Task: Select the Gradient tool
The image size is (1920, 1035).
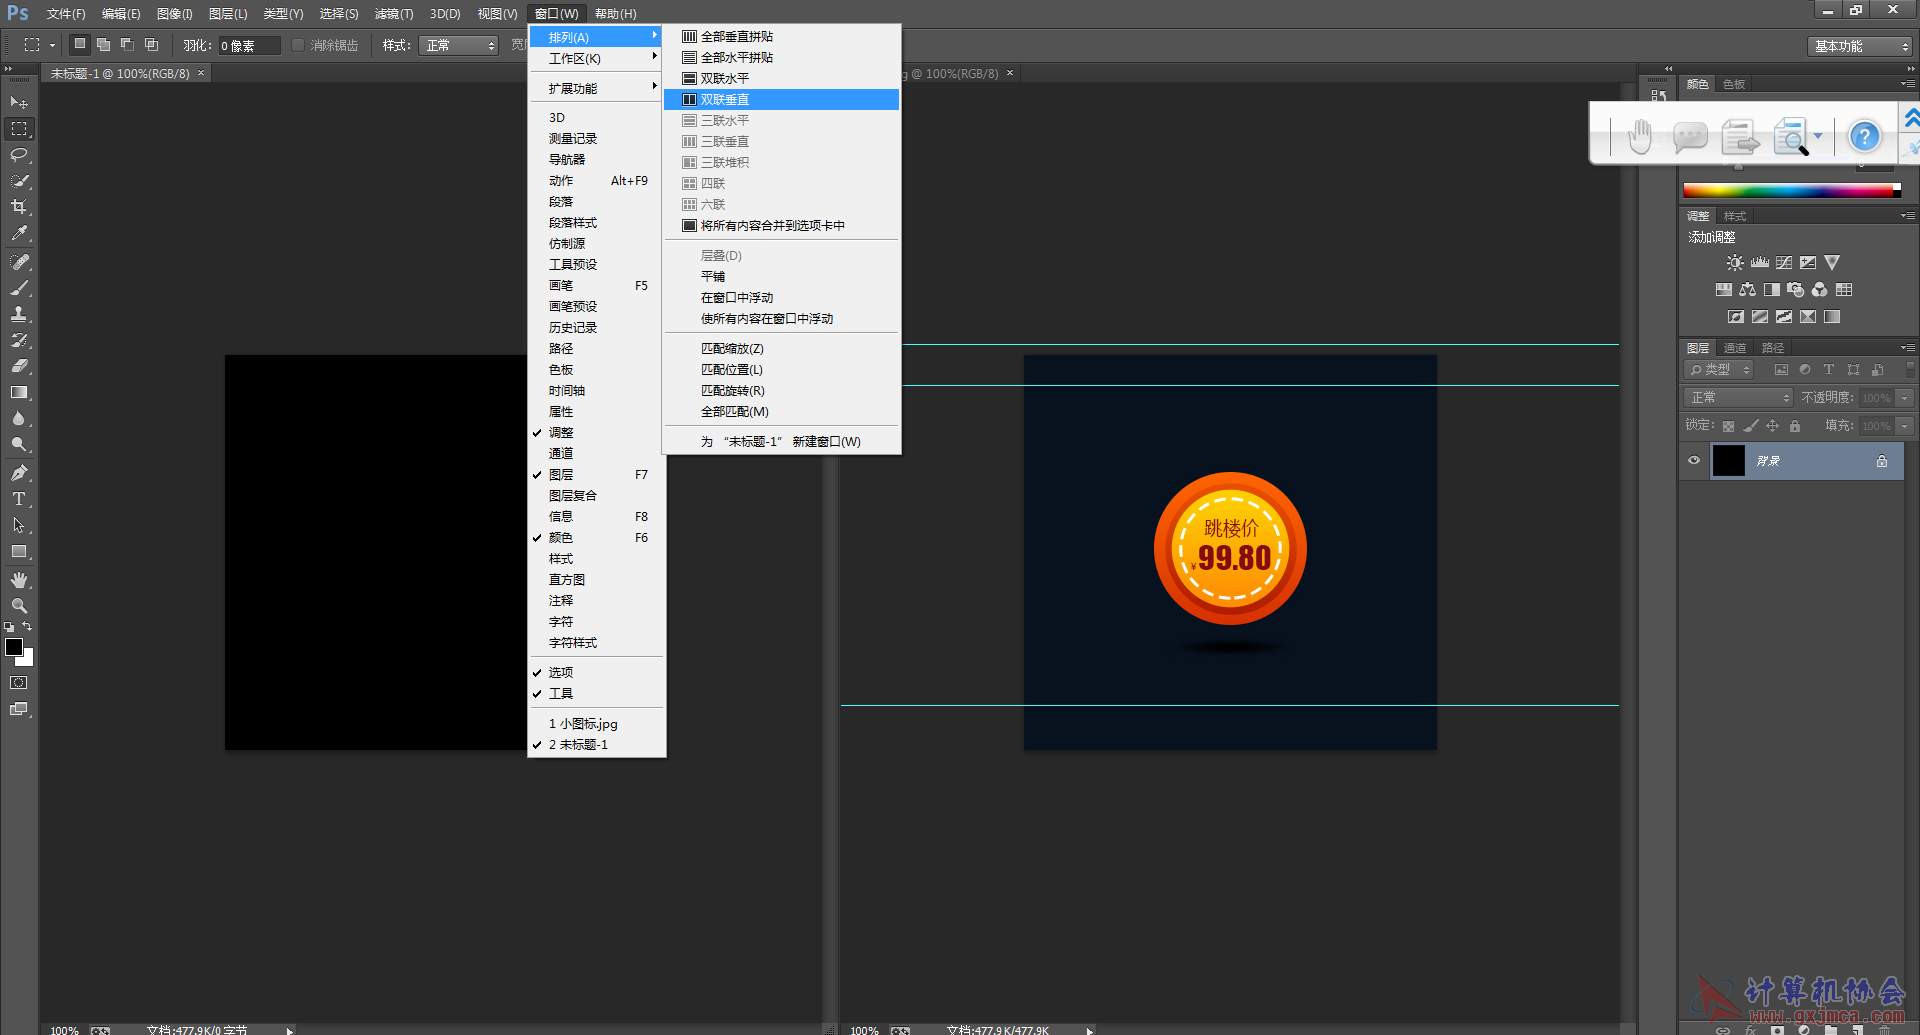Action: 19,392
